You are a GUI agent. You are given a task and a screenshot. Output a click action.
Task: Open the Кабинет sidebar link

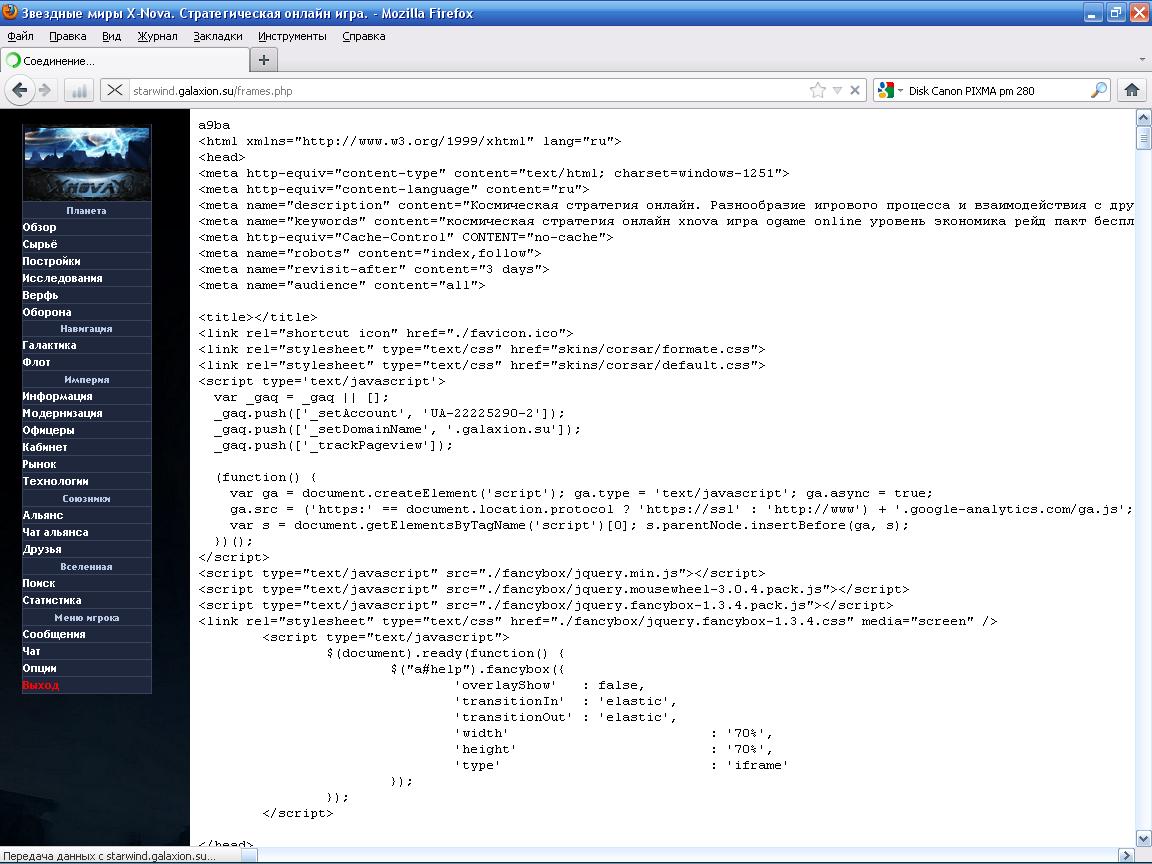click(44, 447)
